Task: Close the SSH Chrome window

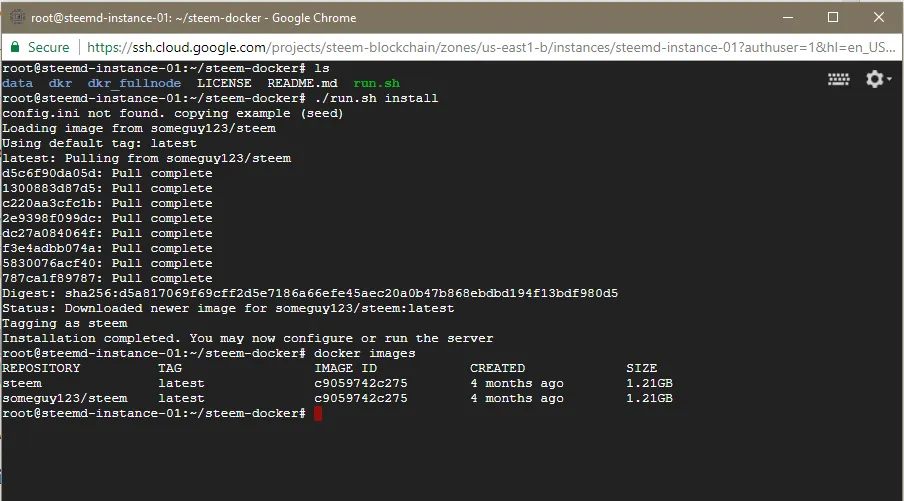Action: tap(879, 17)
